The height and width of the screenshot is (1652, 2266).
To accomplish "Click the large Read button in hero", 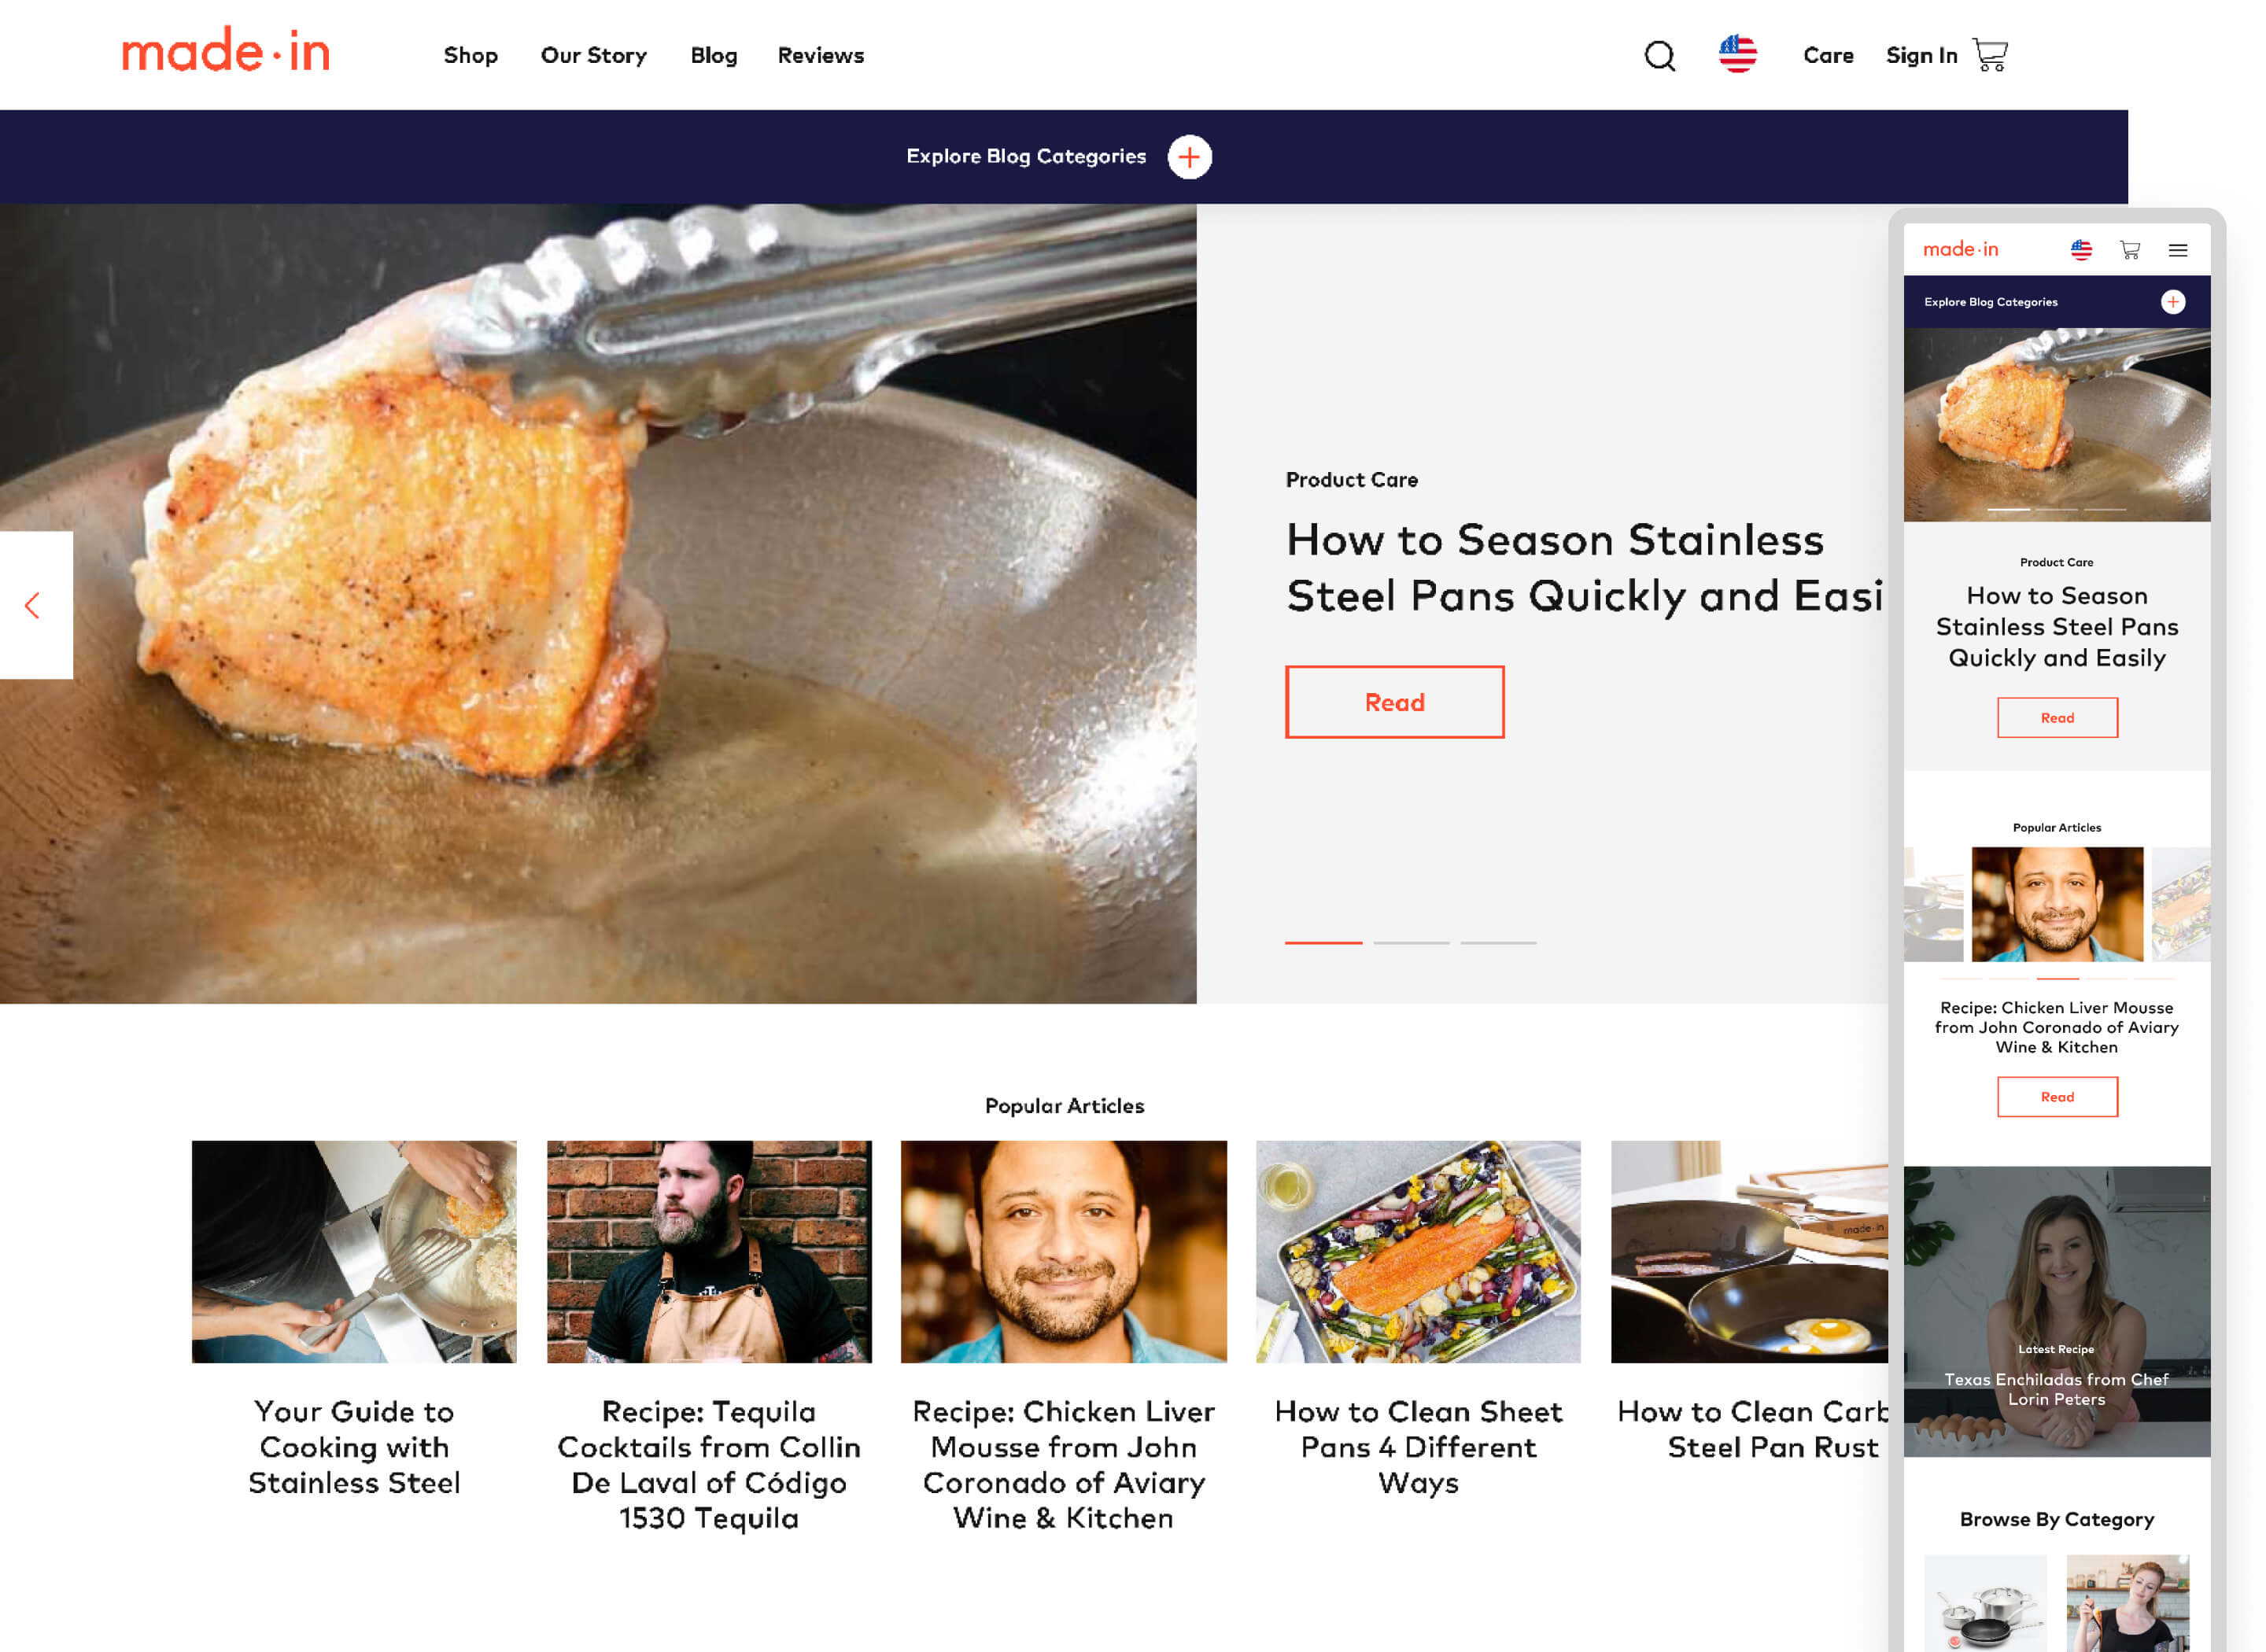I will (x=1394, y=702).
